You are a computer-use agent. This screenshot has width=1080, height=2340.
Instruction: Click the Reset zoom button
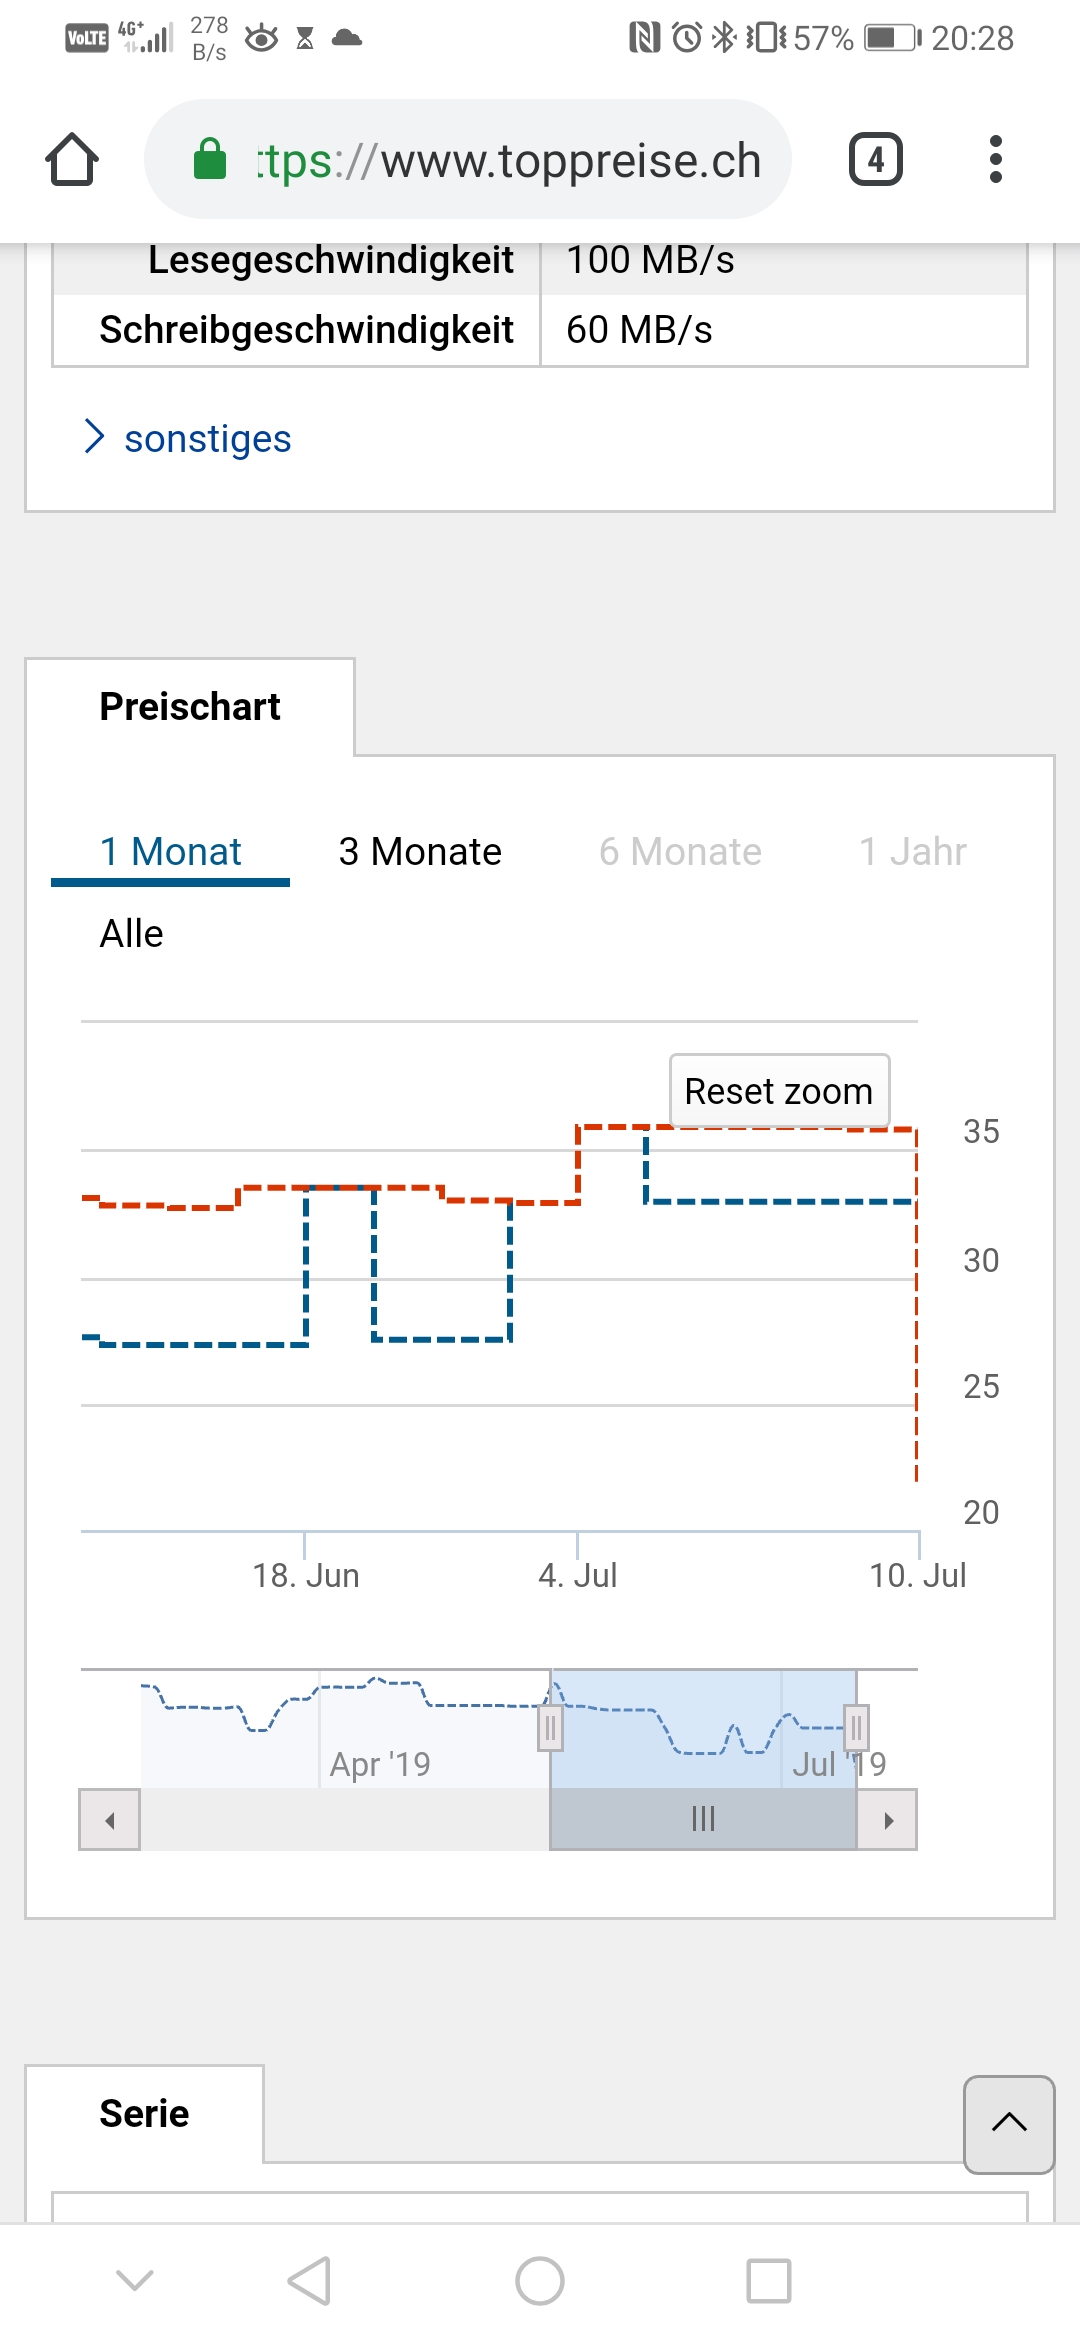click(779, 1091)
